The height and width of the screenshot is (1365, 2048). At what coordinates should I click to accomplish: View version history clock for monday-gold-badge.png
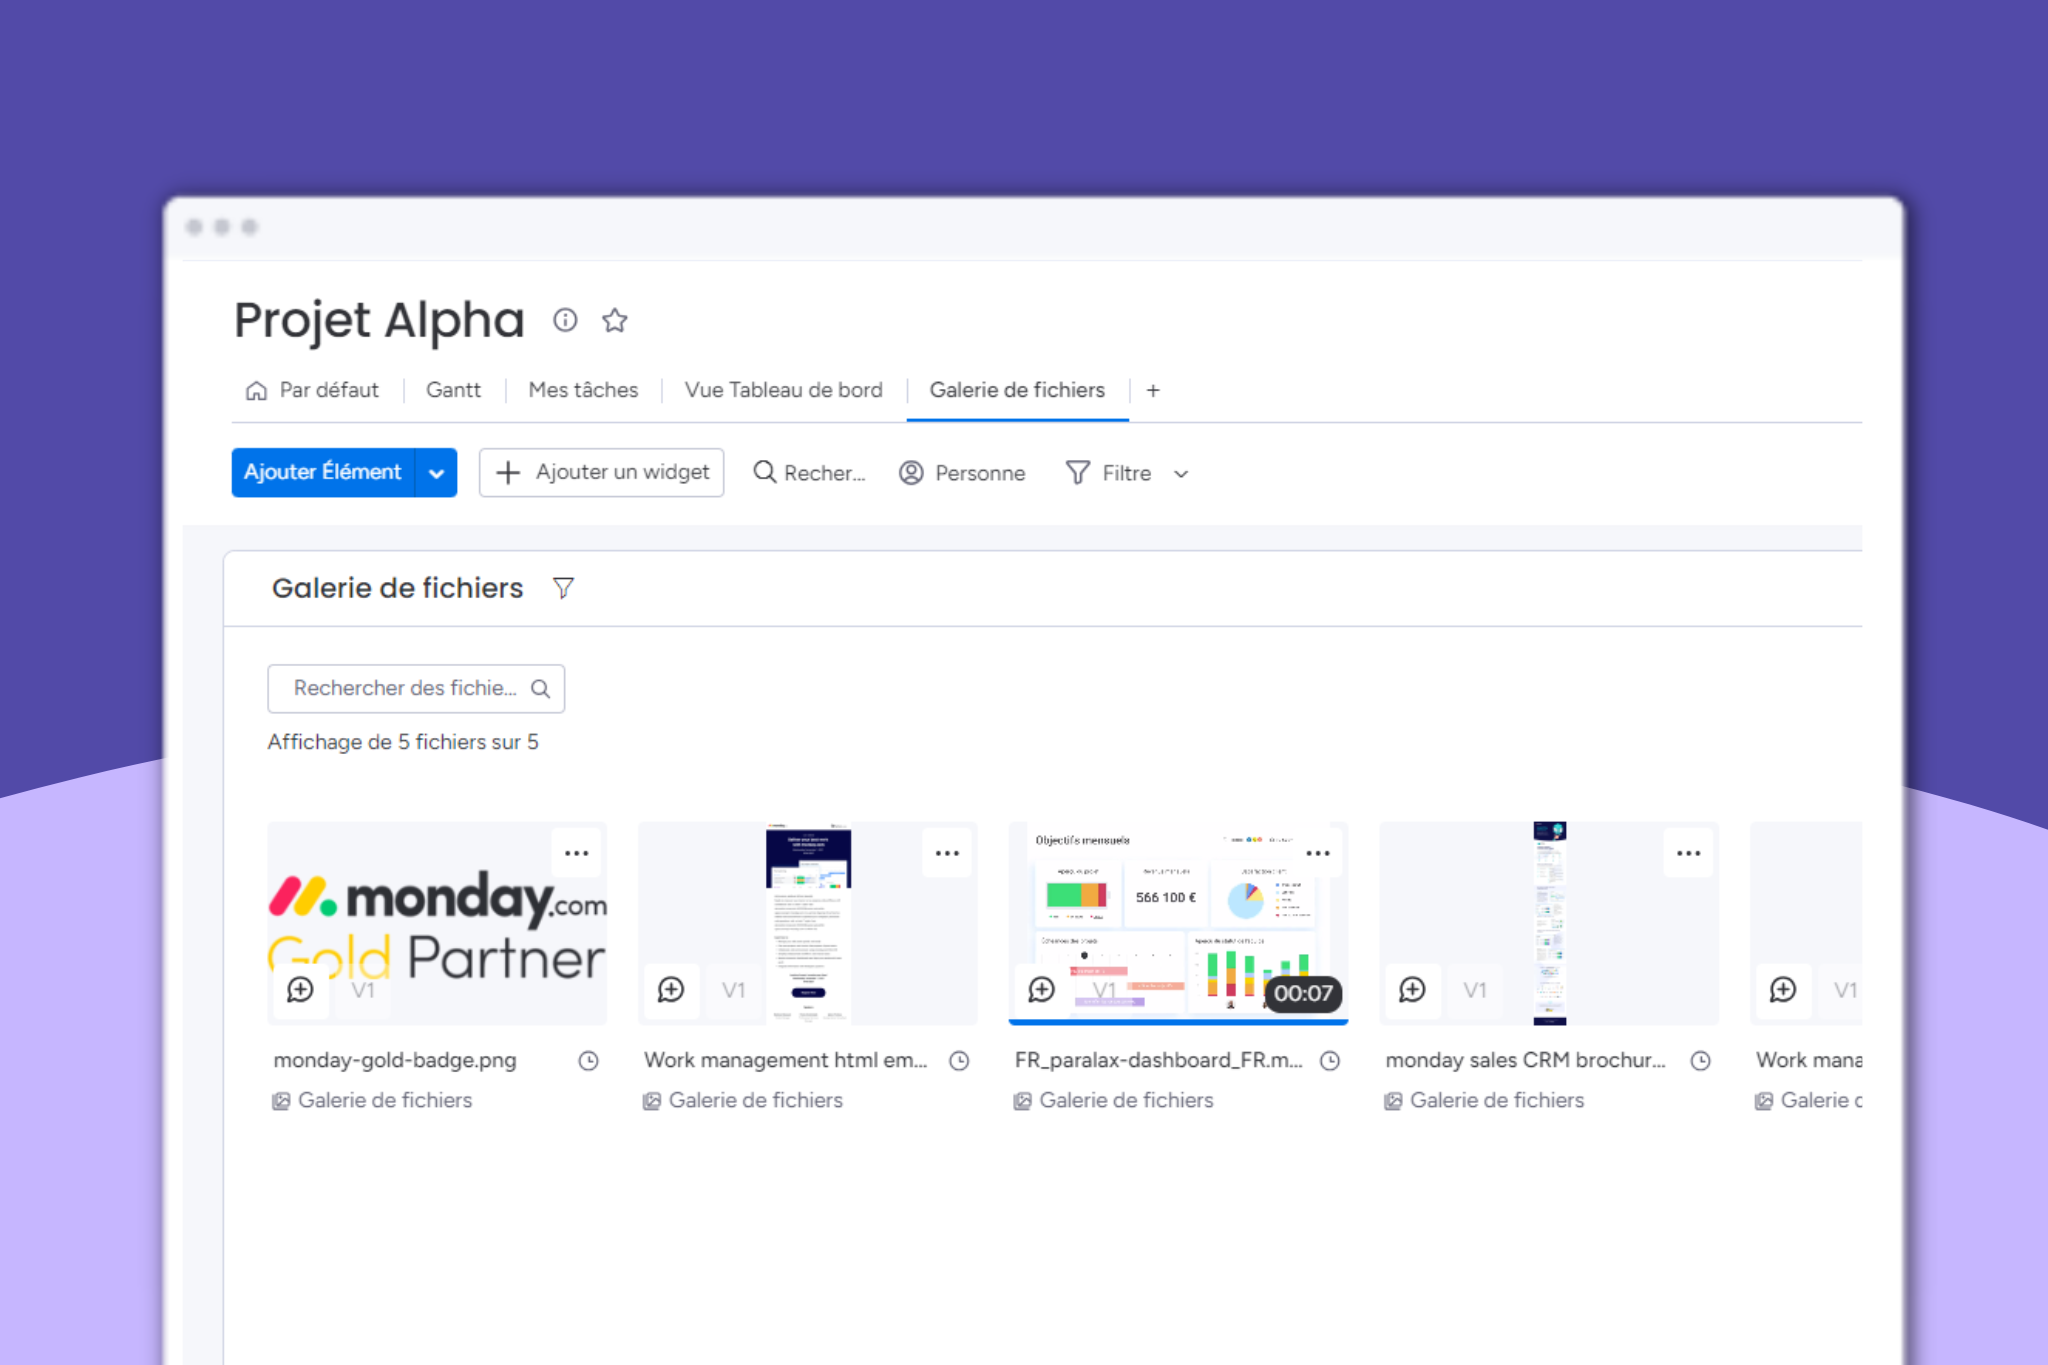click(x=588, y=1061)
